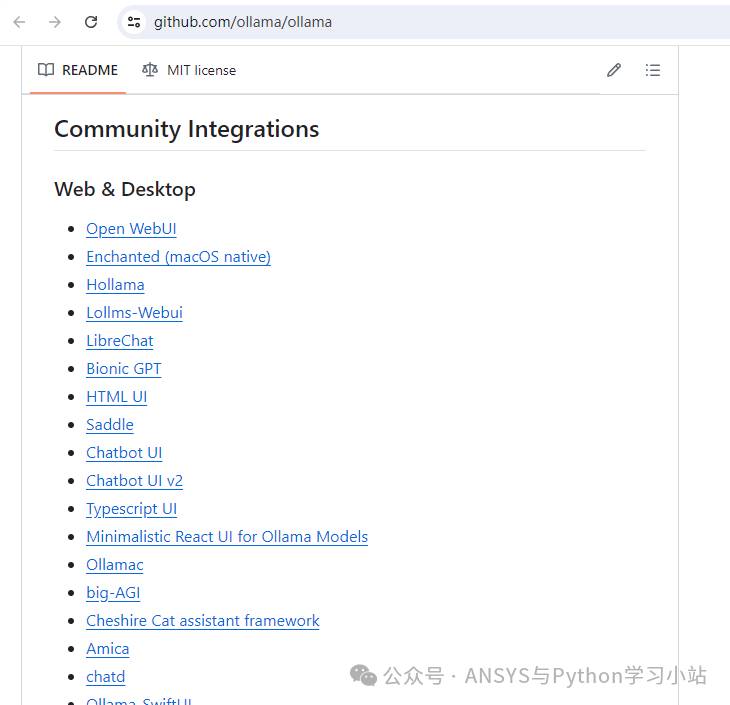This screenshot has width=730, height=705.
Task: Visit the Lollms-Webui link
Action: tap(135, 312)
